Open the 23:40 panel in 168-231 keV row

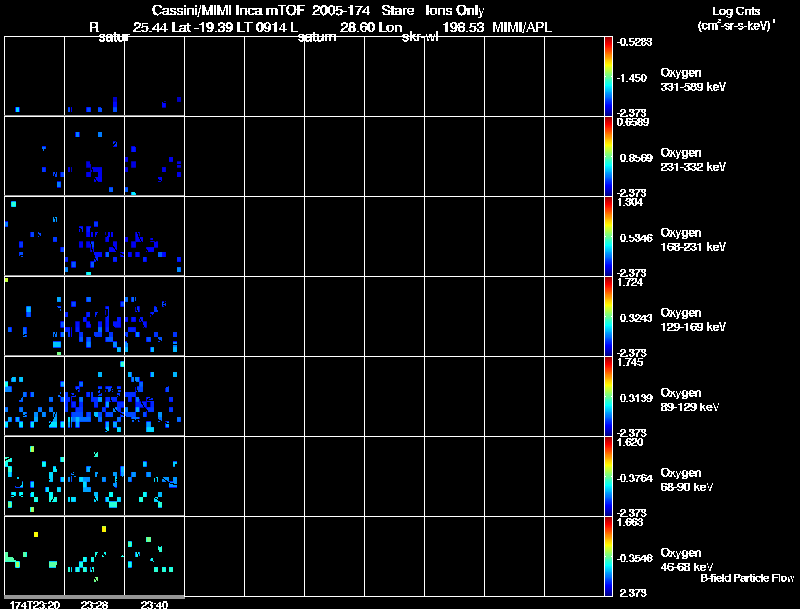pos(154,237)
